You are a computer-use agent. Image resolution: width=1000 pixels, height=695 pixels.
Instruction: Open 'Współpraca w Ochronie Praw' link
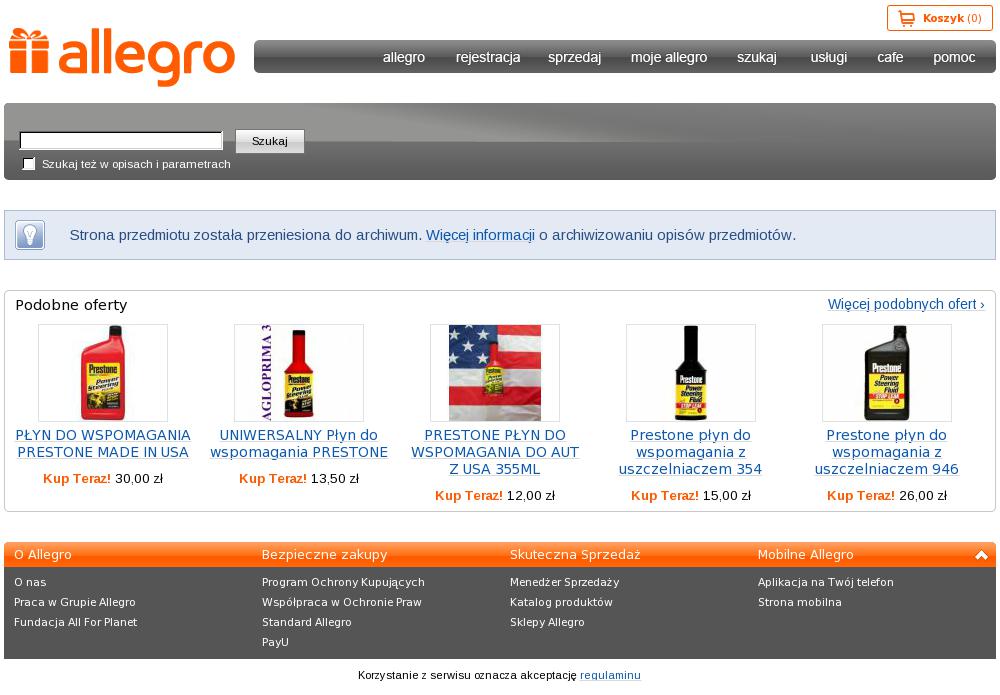coord(342,603)
